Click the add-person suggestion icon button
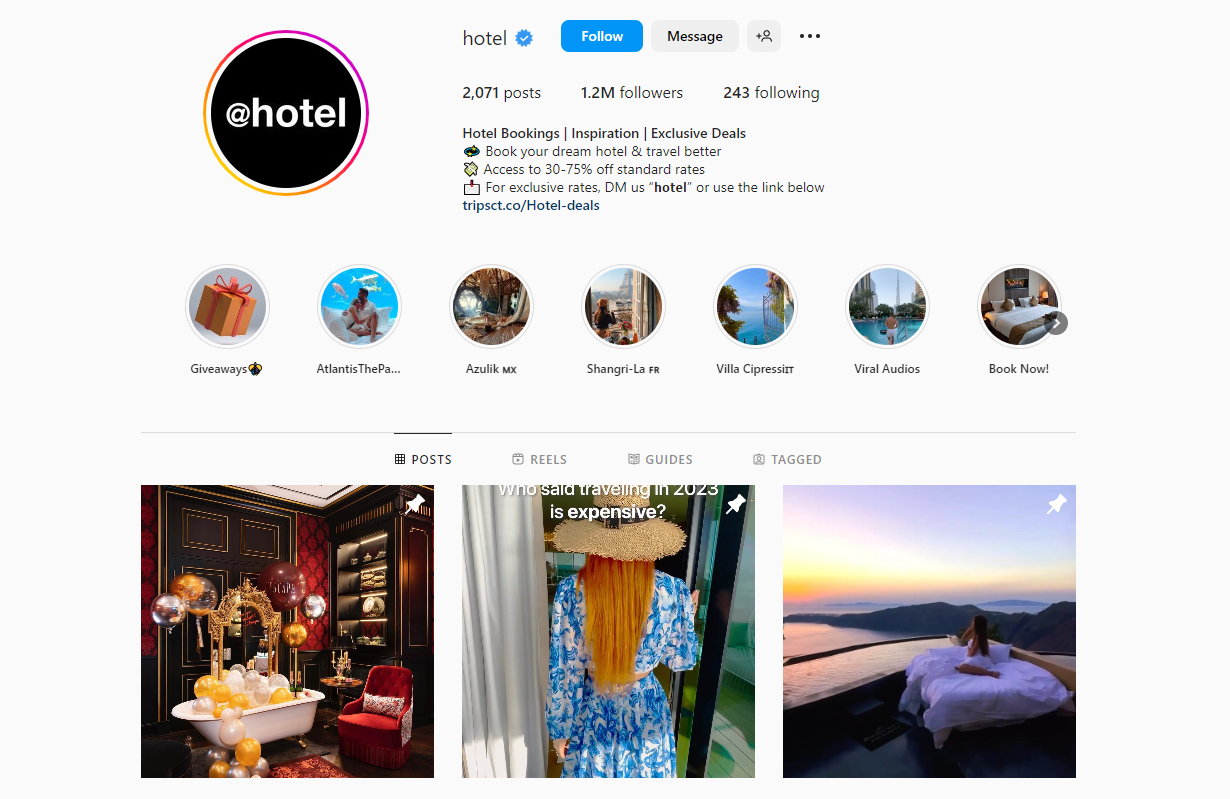Screen dimensions: 1230x799 (x=764, y=36)
